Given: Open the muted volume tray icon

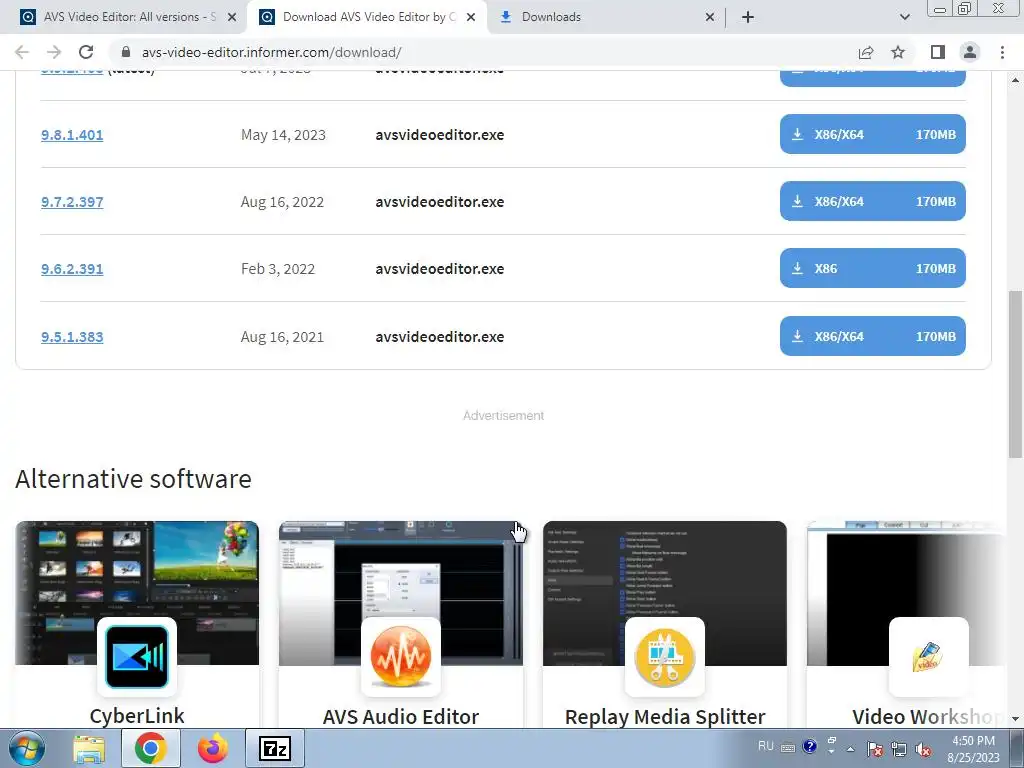Looking at the screenshot, I should click(x=923, y=749).
